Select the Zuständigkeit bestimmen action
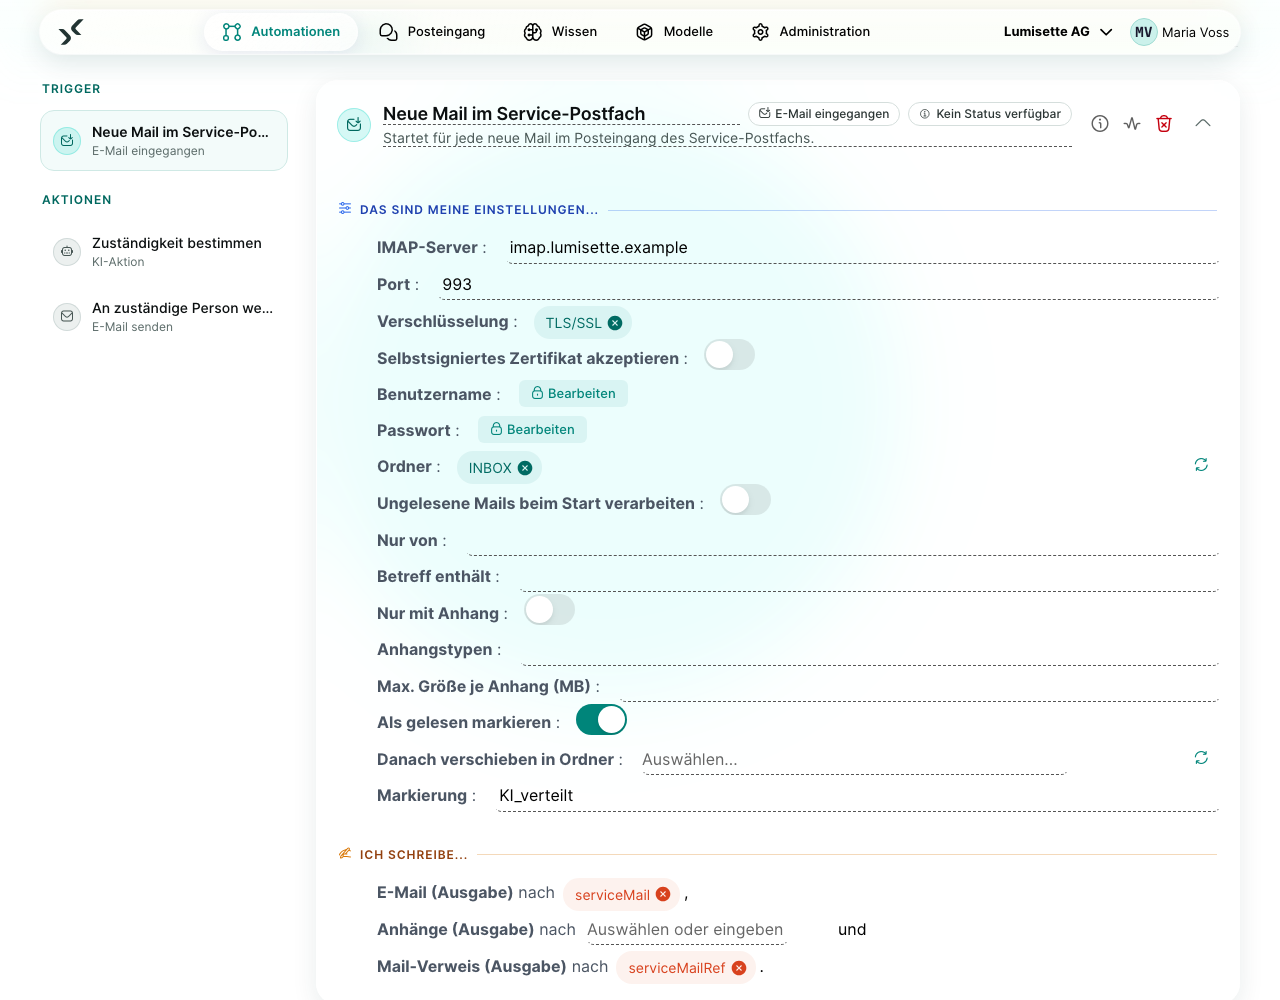Screen dimensions: 1280x1000 point(164,252)
